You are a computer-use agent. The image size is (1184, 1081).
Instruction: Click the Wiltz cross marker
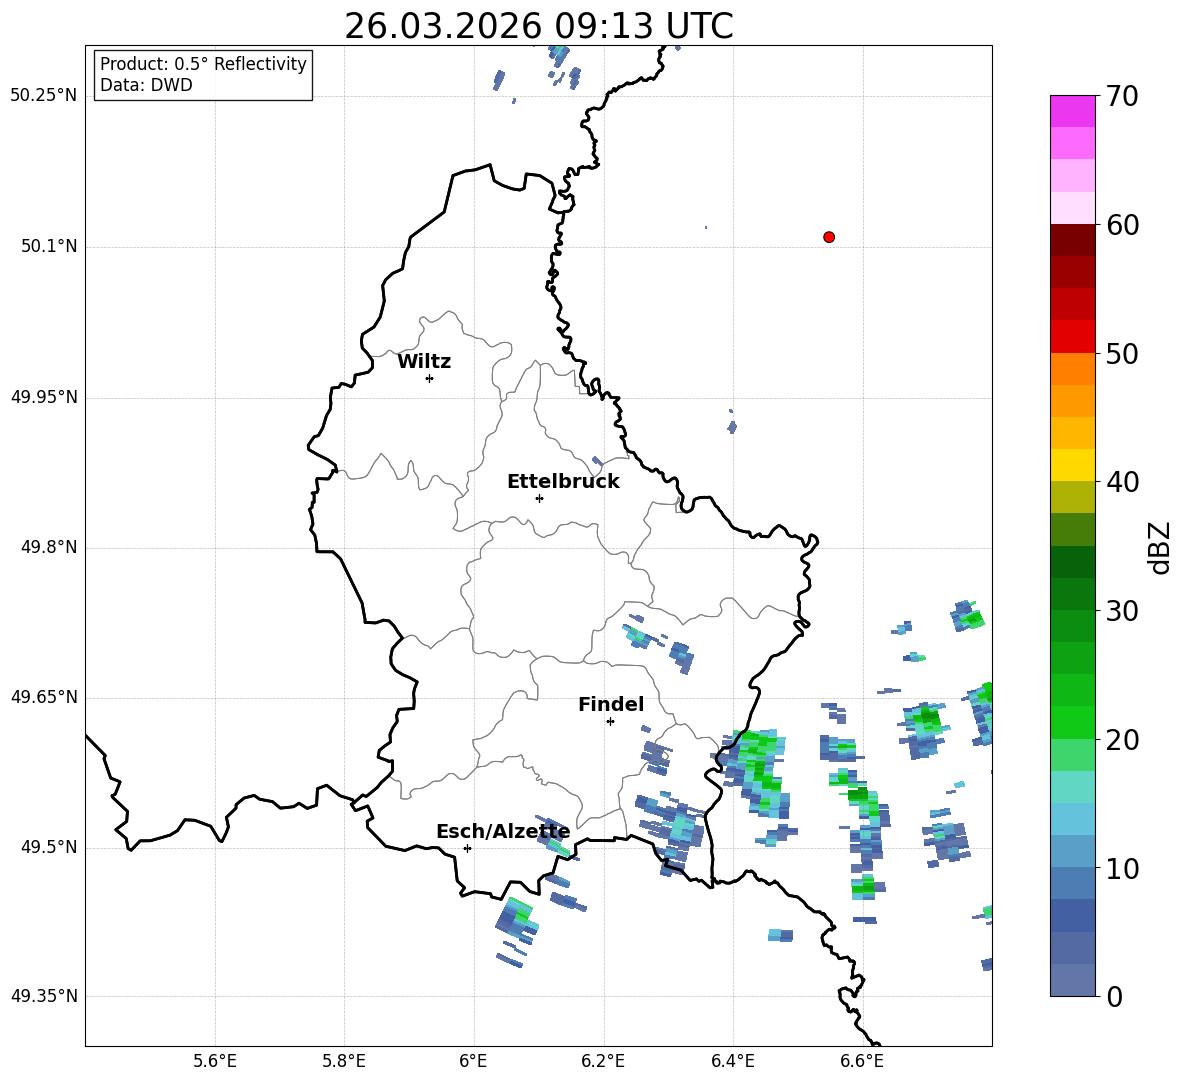tap(430, 378)
